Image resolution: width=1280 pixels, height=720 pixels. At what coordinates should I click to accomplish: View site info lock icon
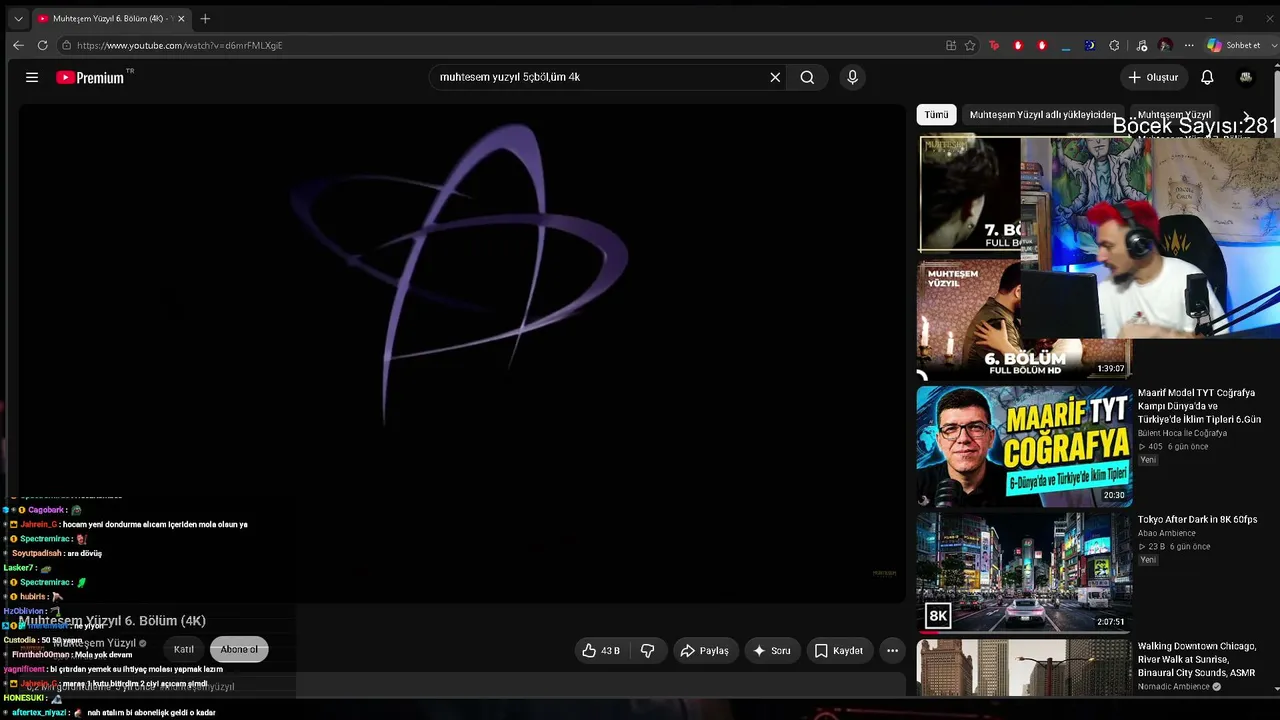click(66, 45)
